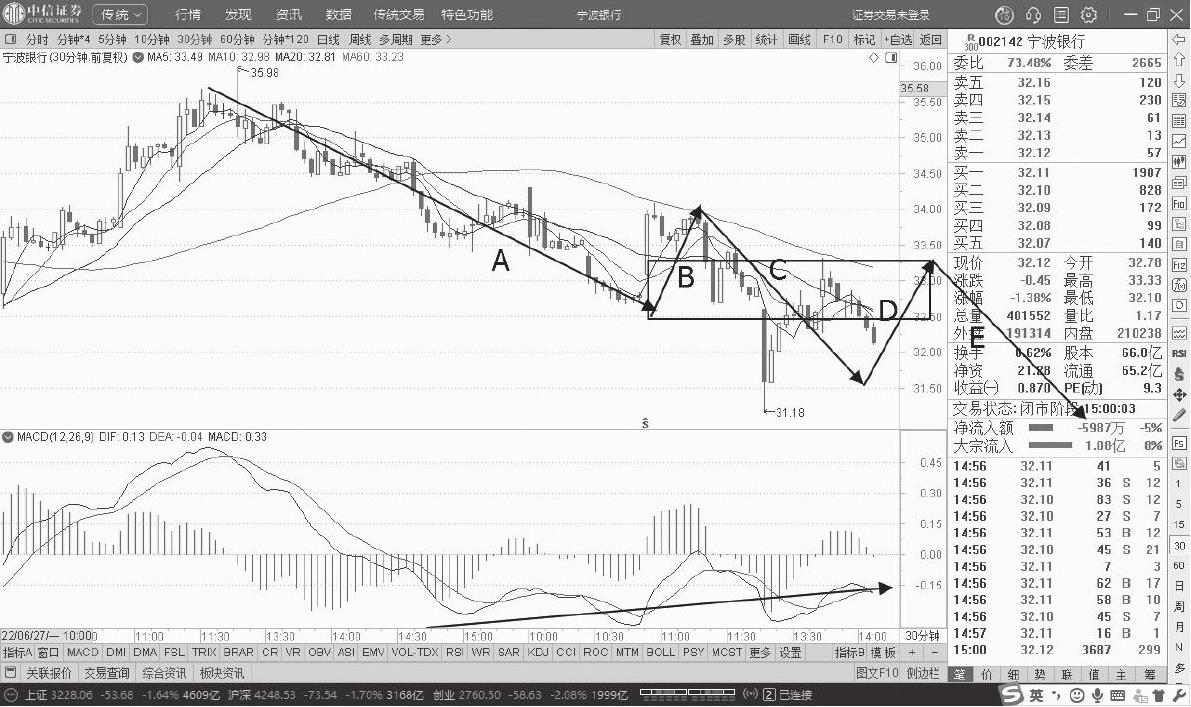Open the 发现 menu
Screen dimensions: 1191x707
coord(238,14)
